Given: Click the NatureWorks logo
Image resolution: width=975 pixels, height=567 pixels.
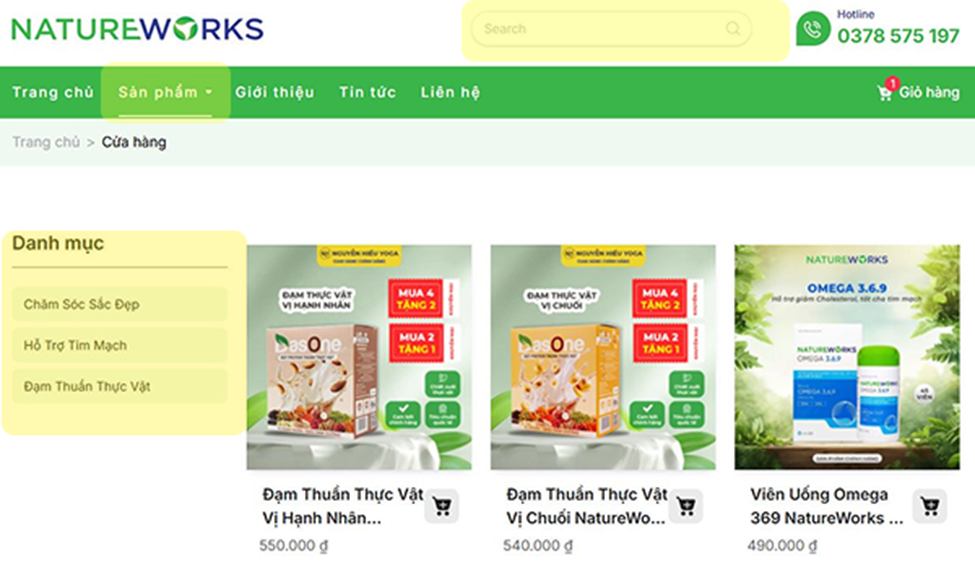Looking at the screenshot, I should 137,29.
